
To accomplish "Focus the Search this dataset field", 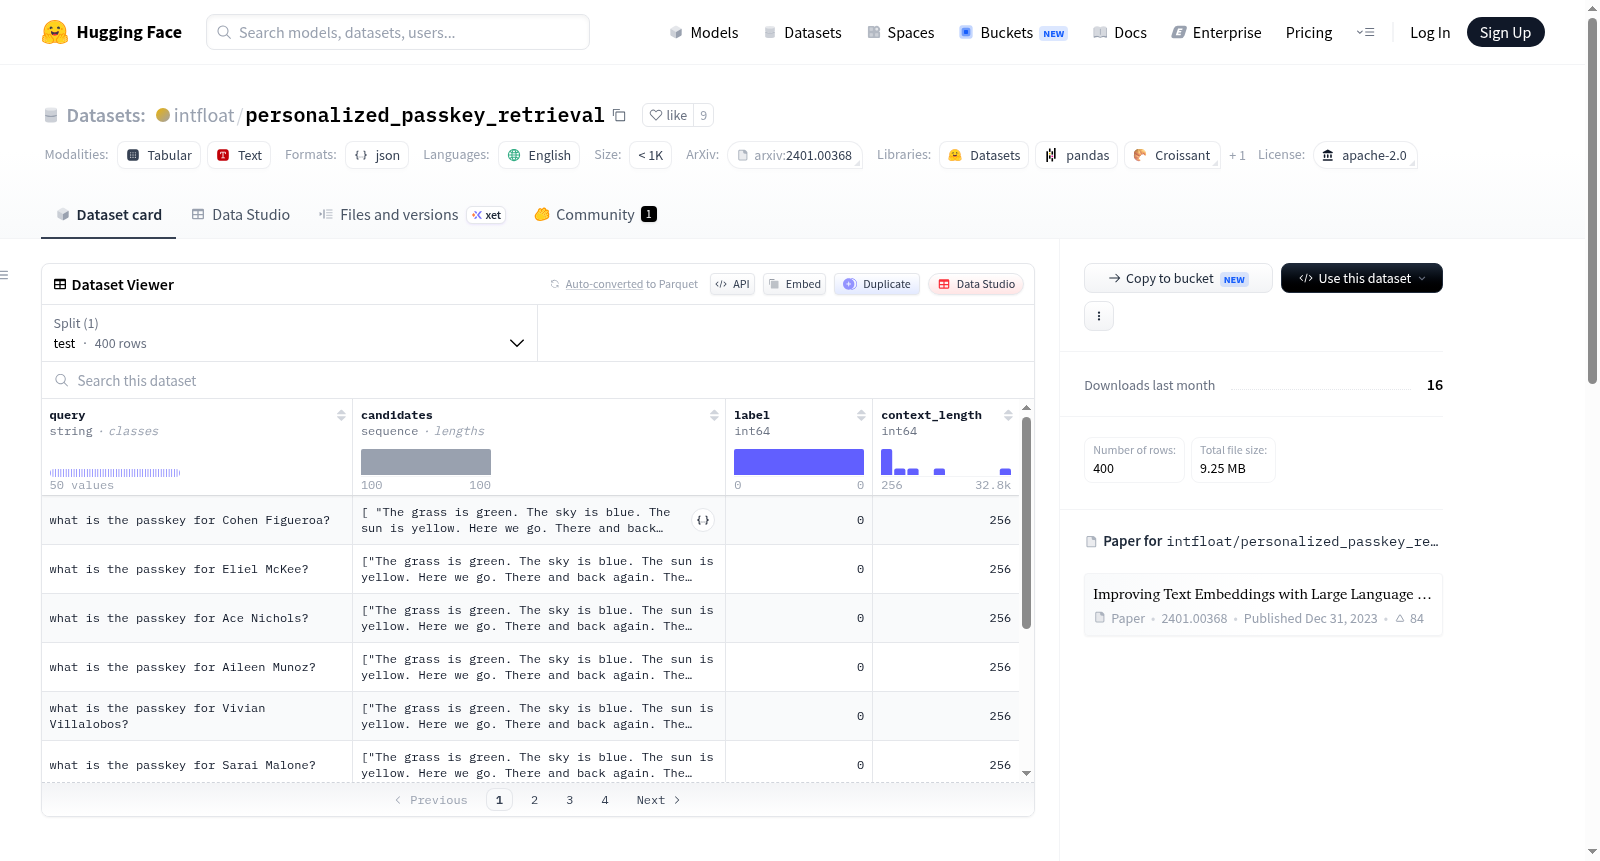I will [538, 380].
